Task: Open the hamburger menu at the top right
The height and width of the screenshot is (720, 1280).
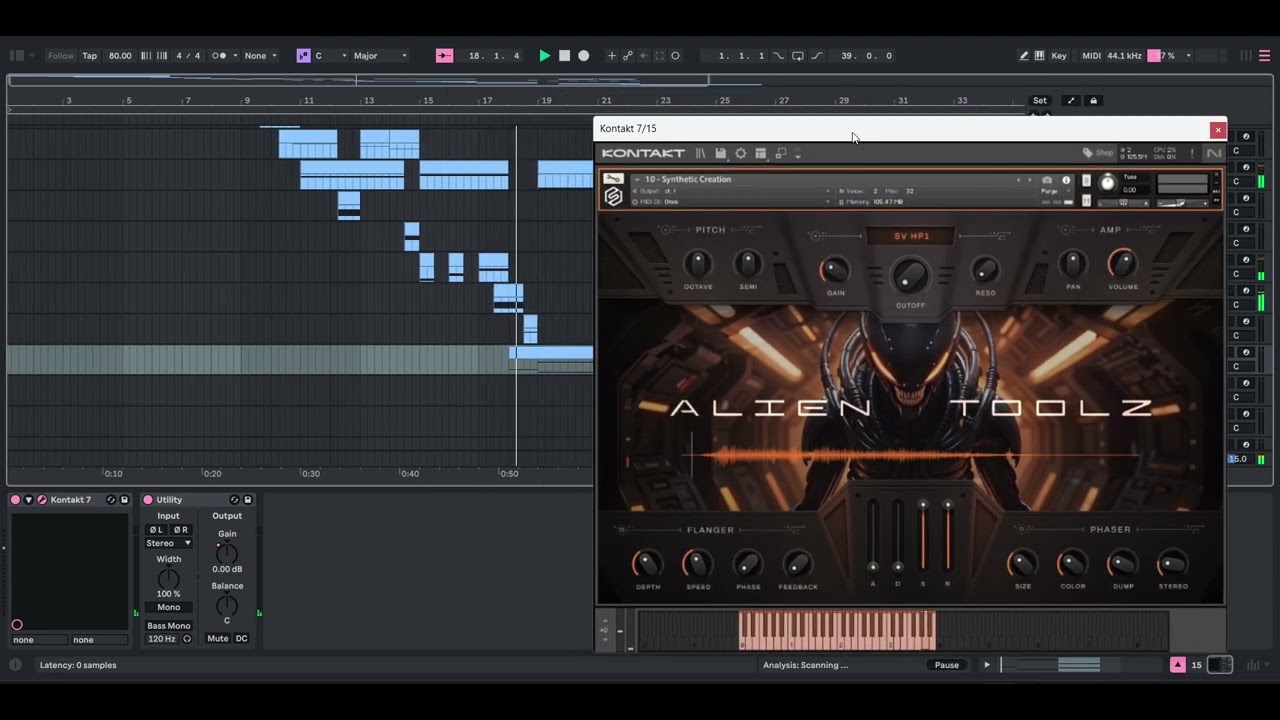Action: (1264, 56)
